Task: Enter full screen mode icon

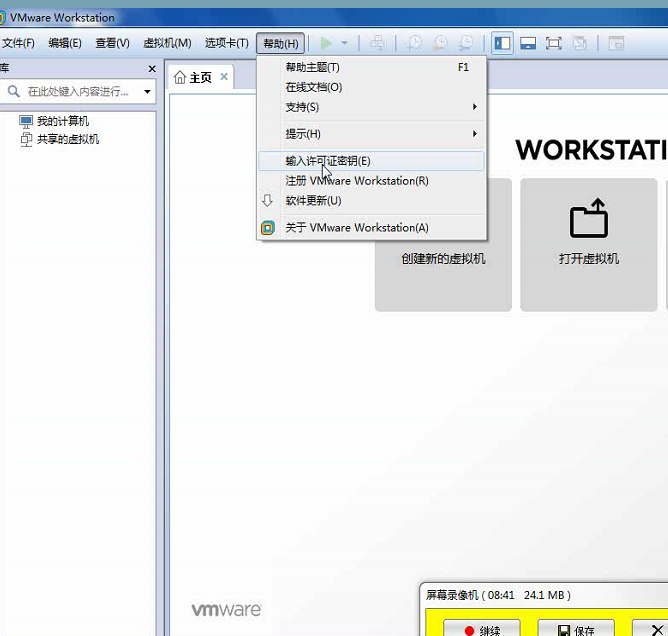Action: pyautogui.click(x=553, y=43)
